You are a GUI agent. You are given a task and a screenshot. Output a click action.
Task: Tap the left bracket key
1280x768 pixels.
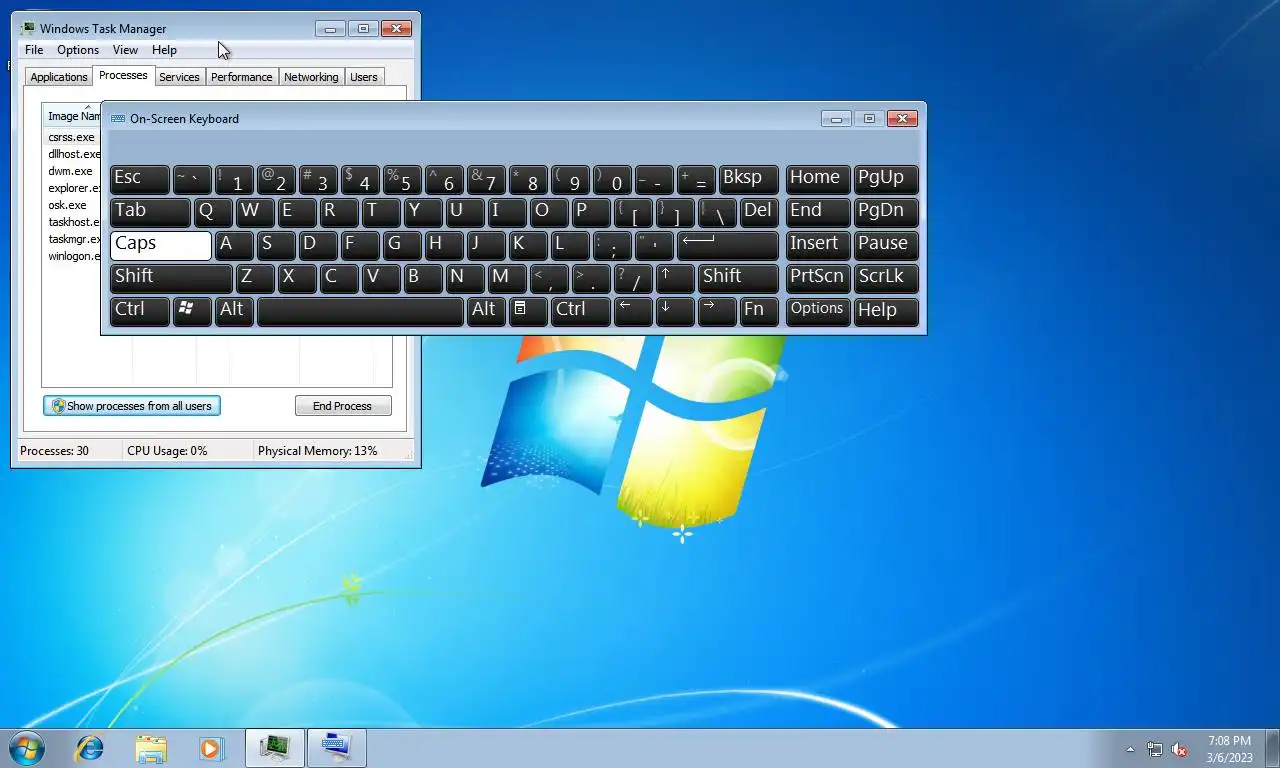(x=633, y=212)
